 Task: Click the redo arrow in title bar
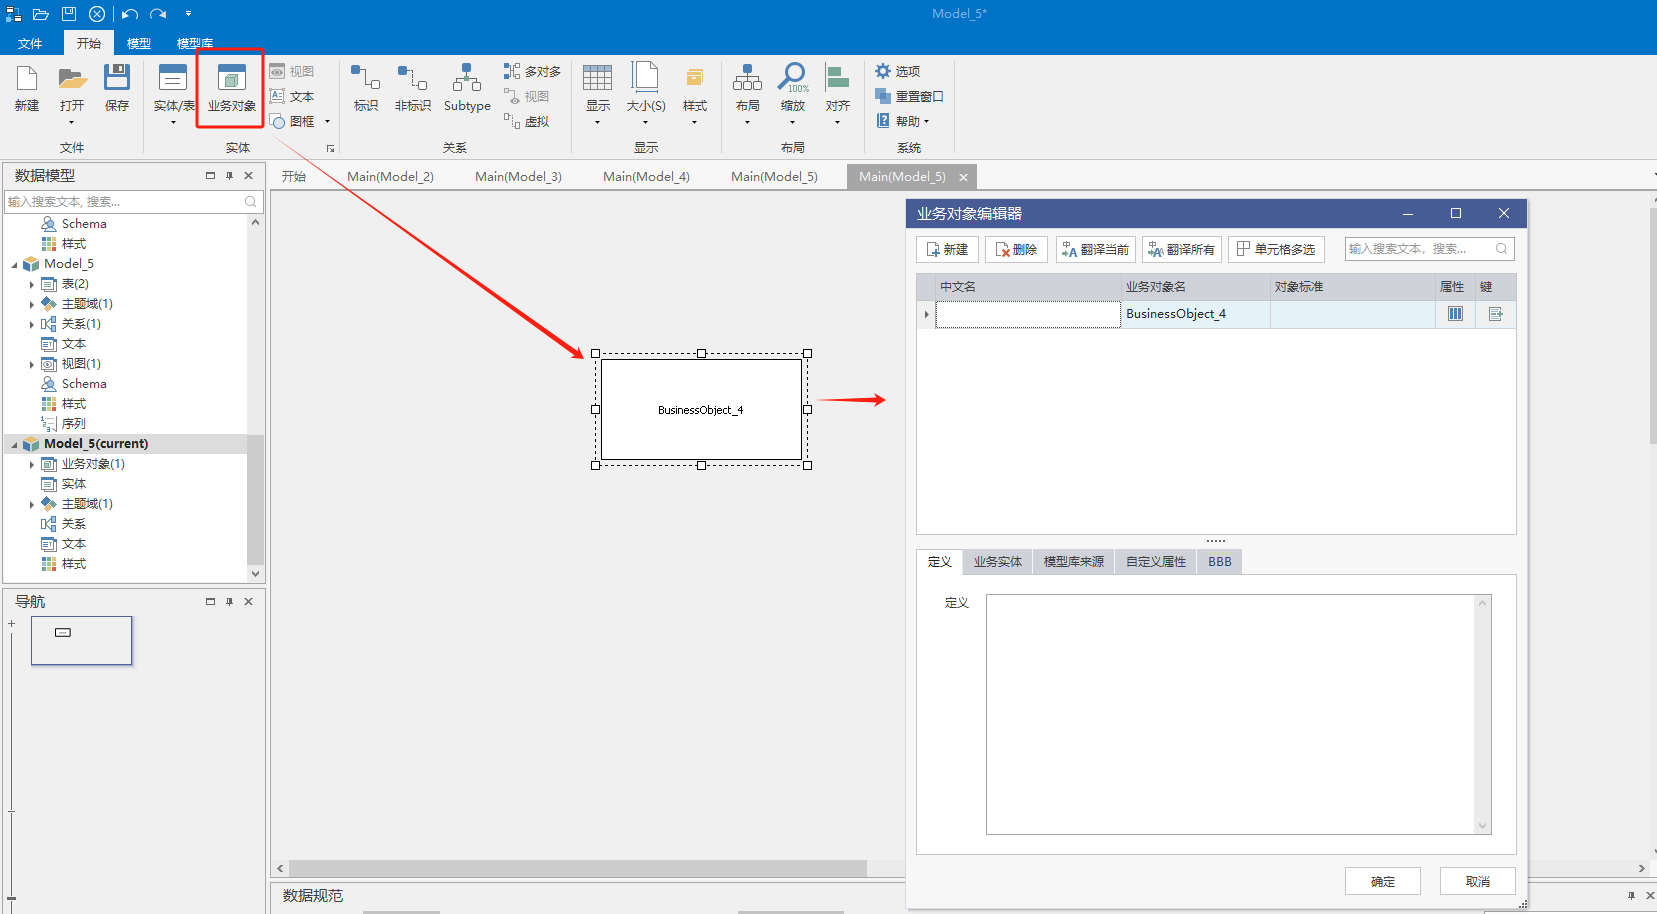158,14
